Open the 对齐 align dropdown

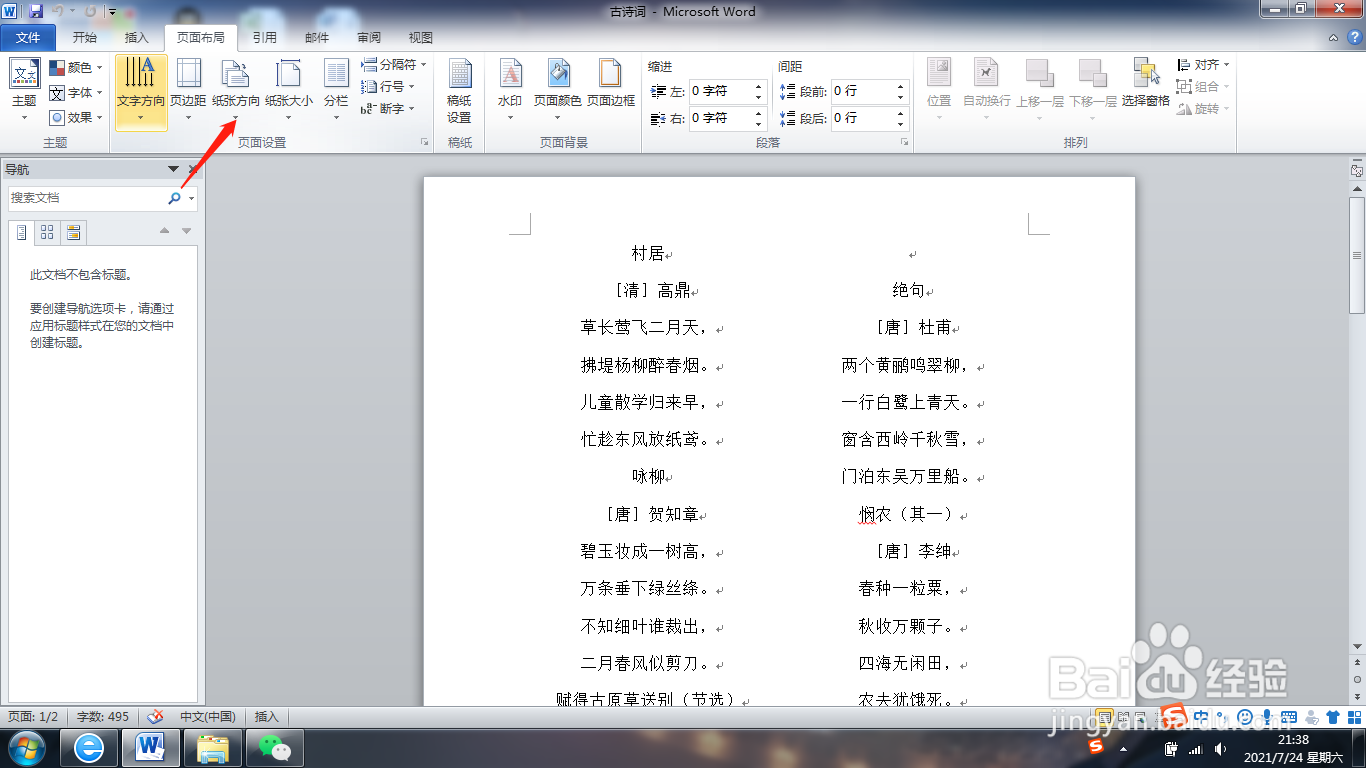point(1203,65)
